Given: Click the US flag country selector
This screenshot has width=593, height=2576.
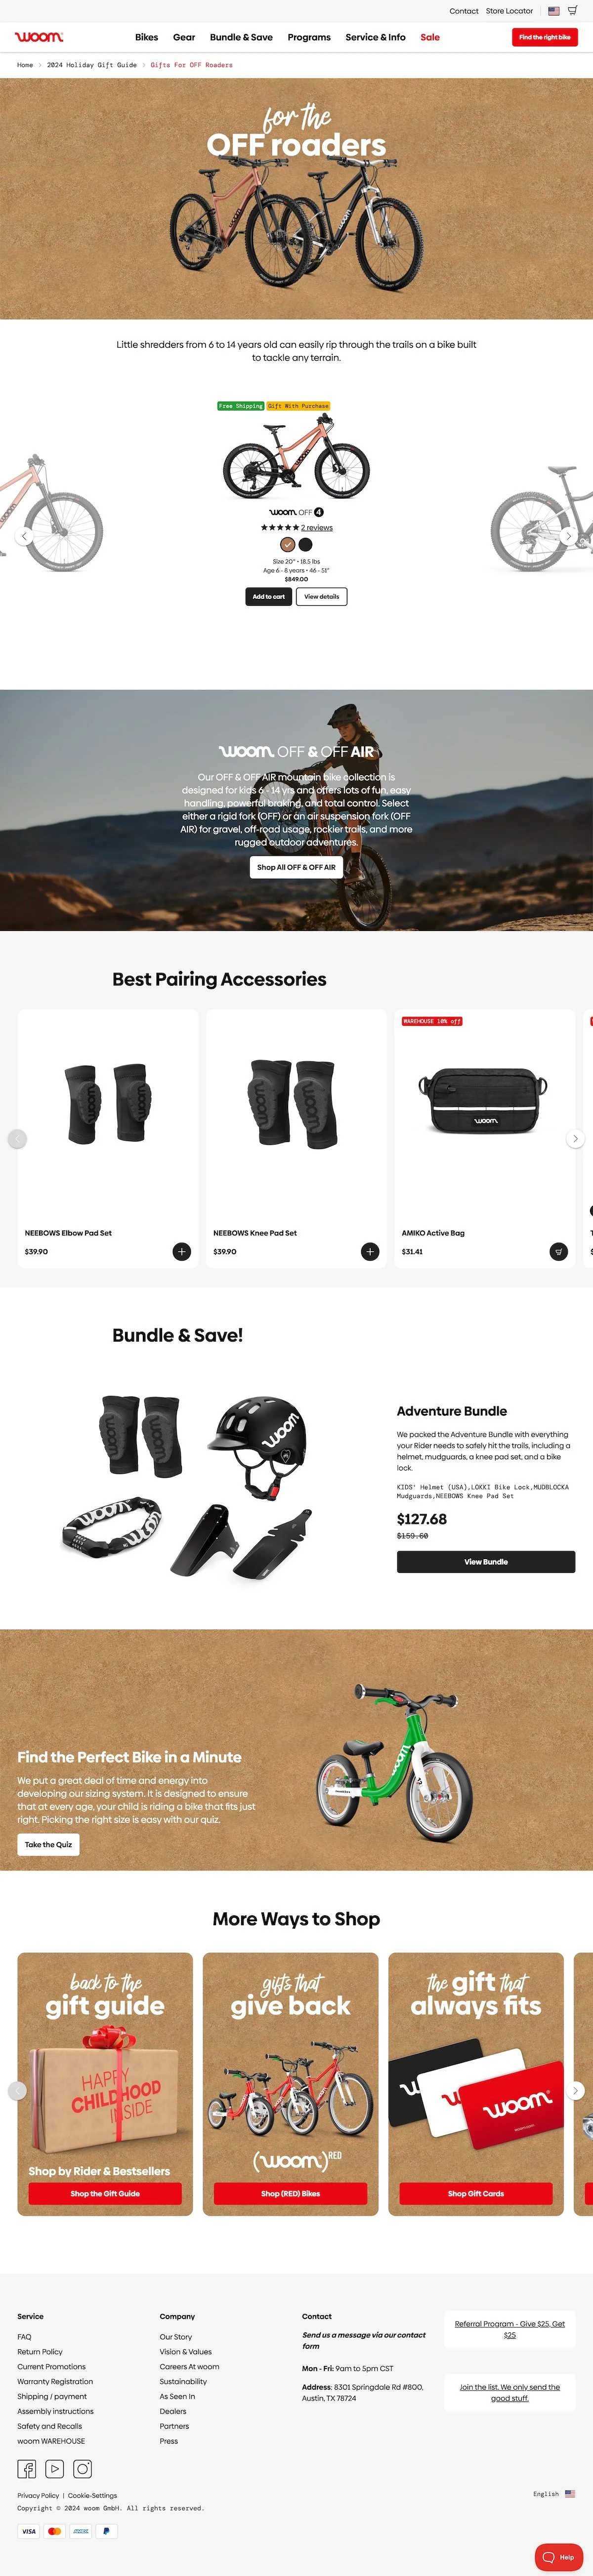Looking at the screenshot, I should point(553,11).
